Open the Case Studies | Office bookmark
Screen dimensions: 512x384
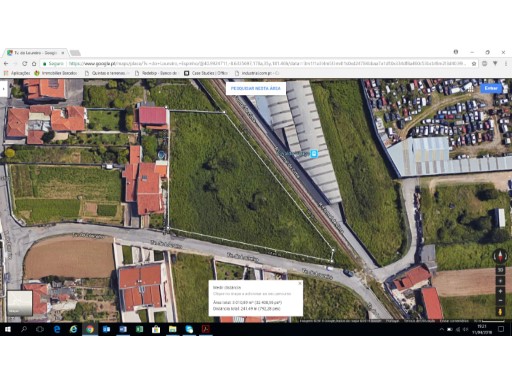pos(206,73)
